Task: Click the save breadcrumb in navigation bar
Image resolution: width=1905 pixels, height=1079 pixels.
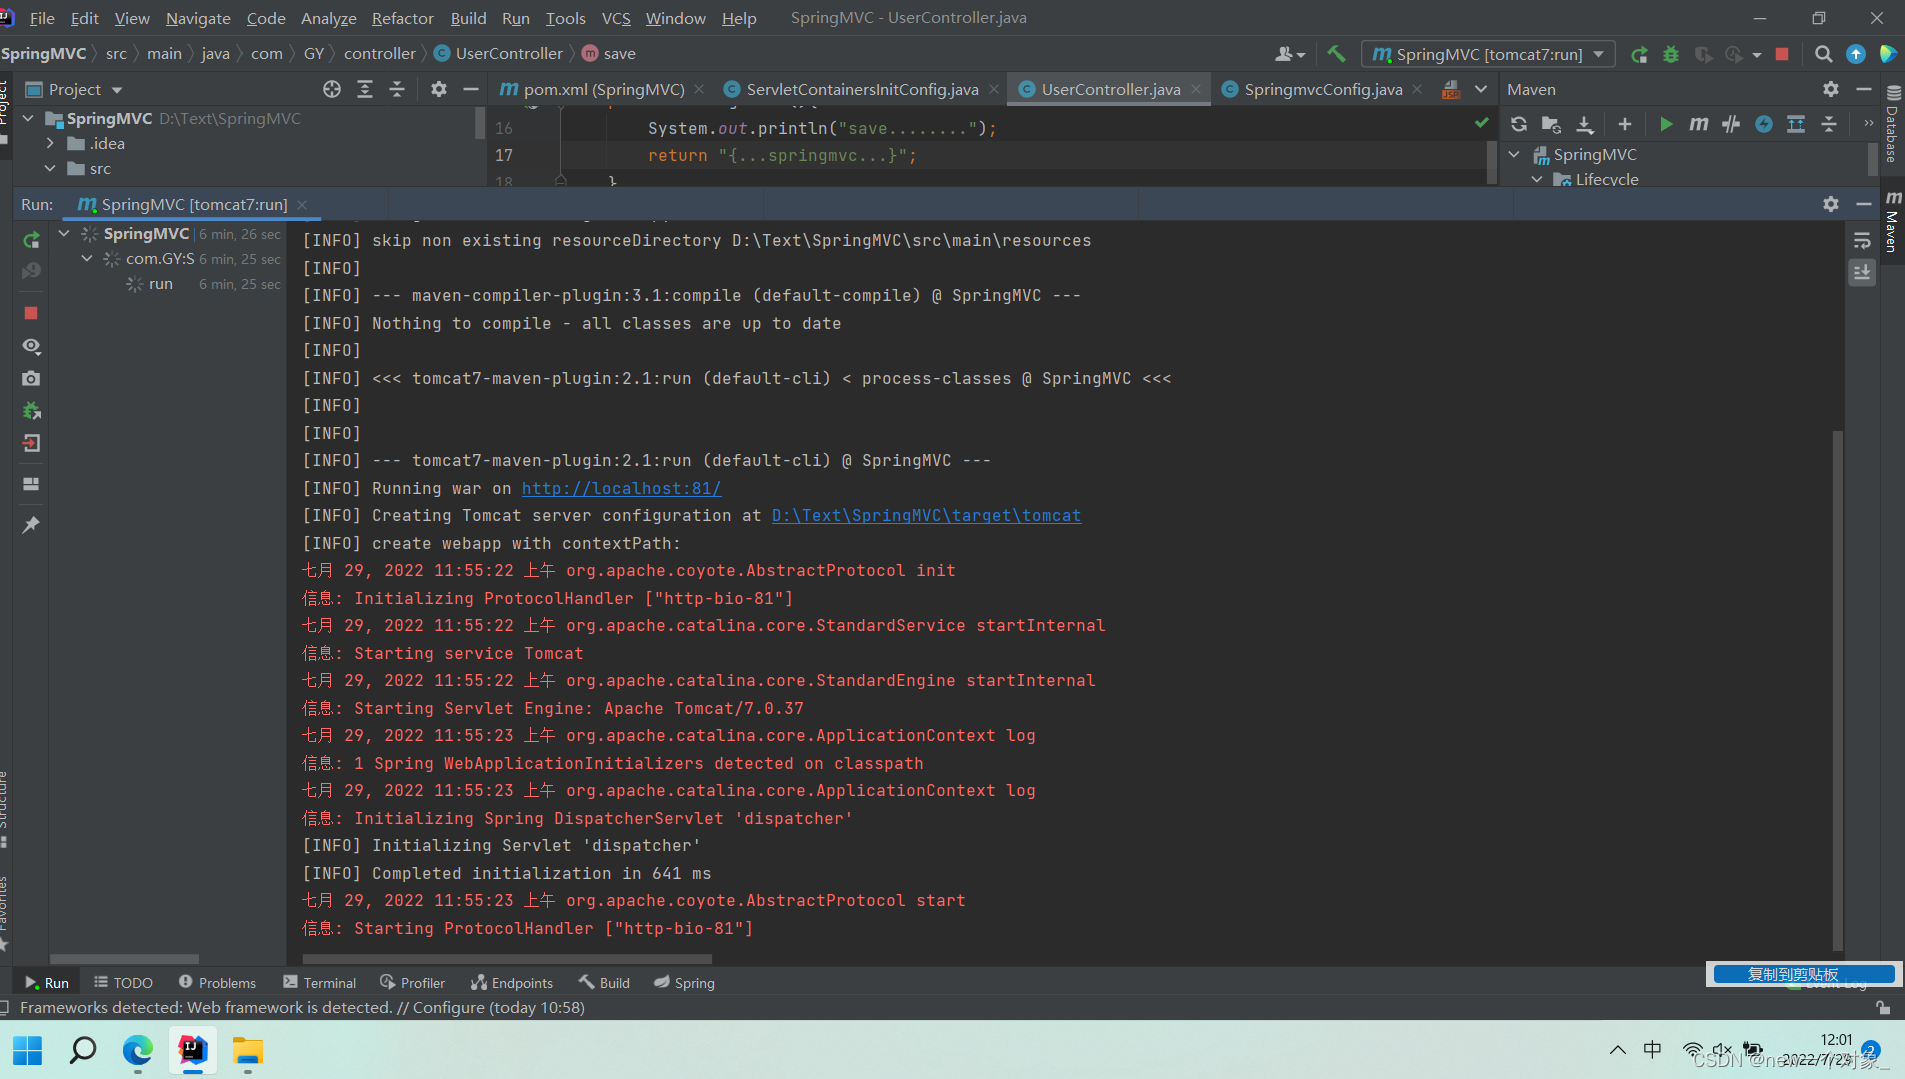Action: pyautogui.click(x=609, y=54)
